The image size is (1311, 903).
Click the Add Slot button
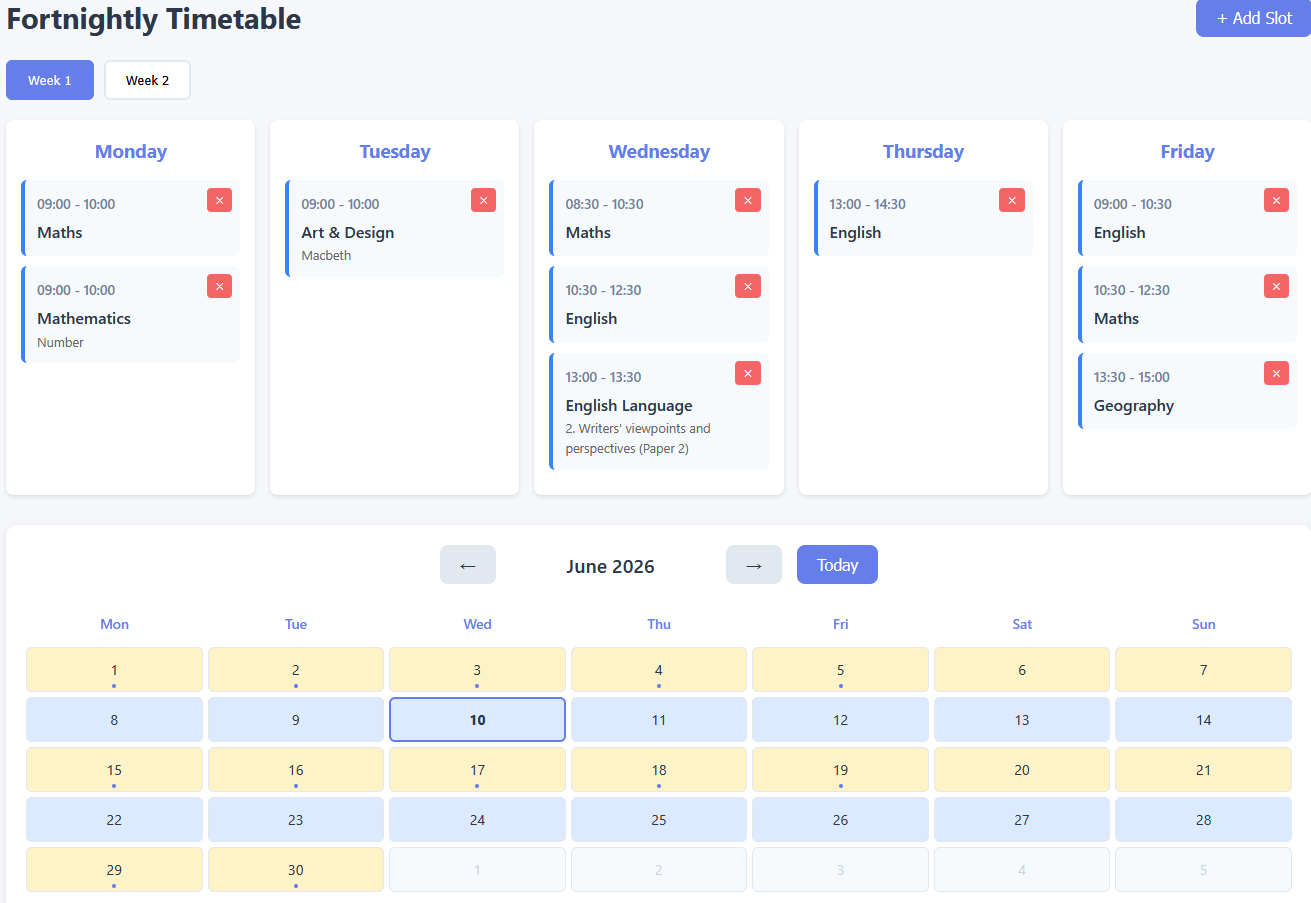[1254, 18]
